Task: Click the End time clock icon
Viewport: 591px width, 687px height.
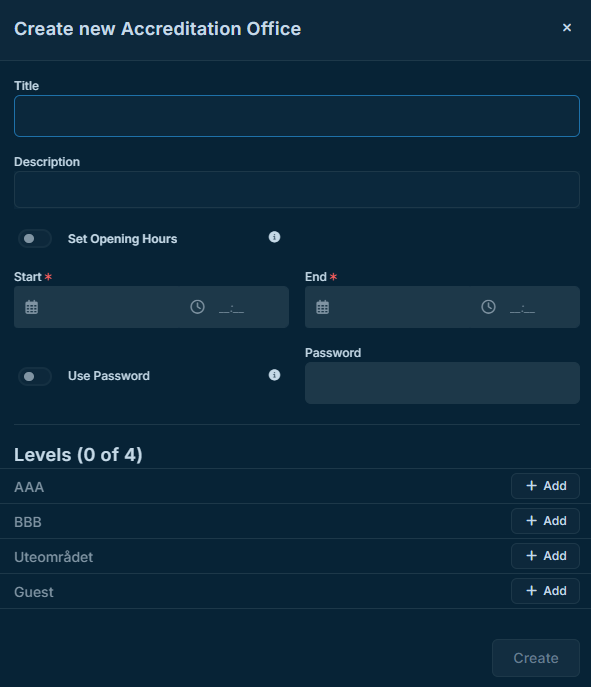Action: coord(488,307)
